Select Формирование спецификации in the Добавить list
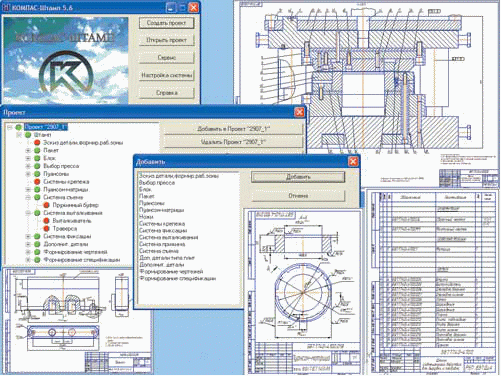 click(x=177, y=278)
